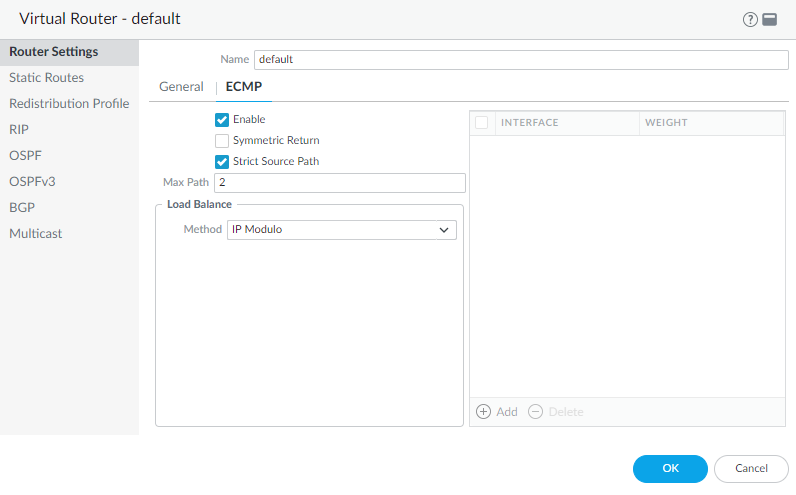Uncheck the Strict Source Path option

click(x=222, y=161)
